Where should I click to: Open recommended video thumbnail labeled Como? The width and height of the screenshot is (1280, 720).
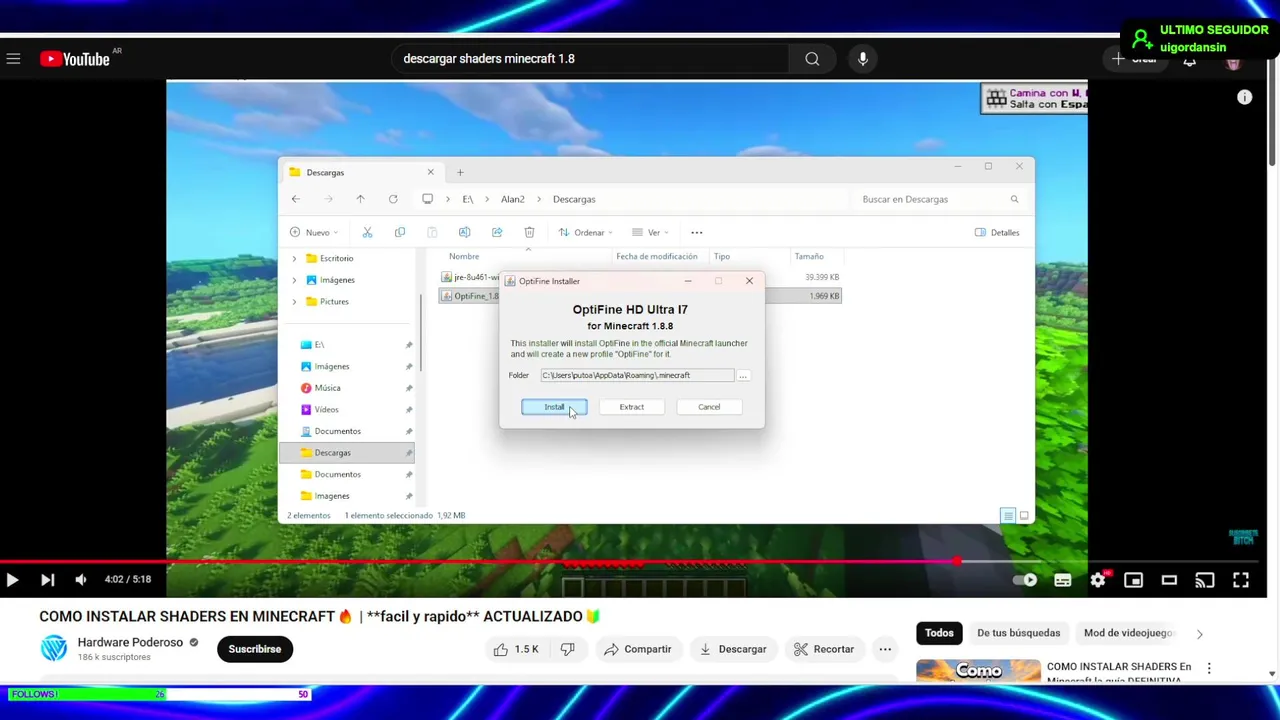click(978, 671)
